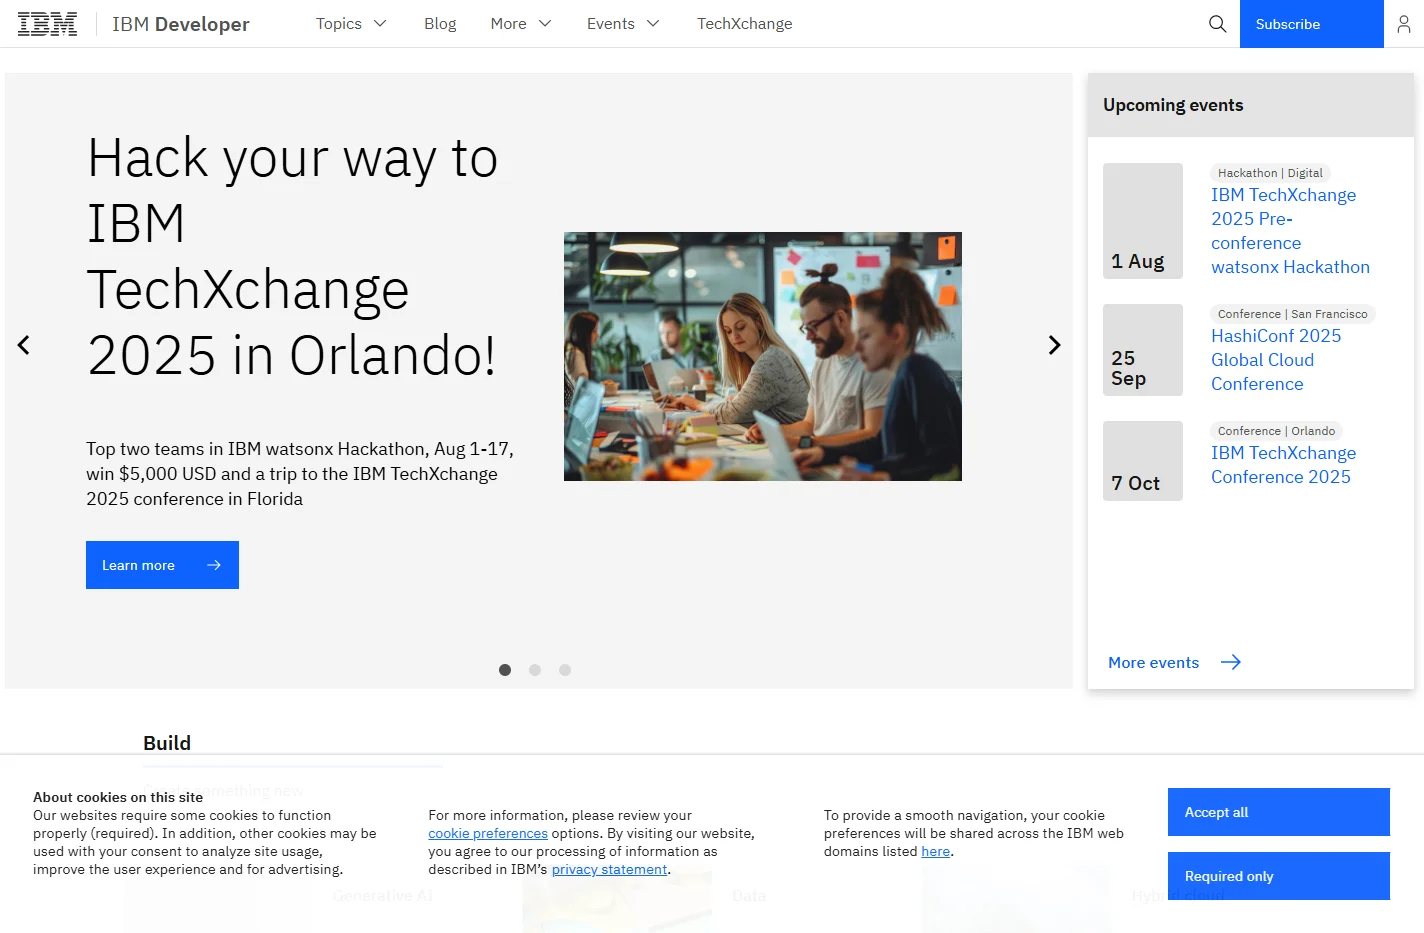Accept all cookies
This screenshot has height=933, width=1424.
(1279, 812)
